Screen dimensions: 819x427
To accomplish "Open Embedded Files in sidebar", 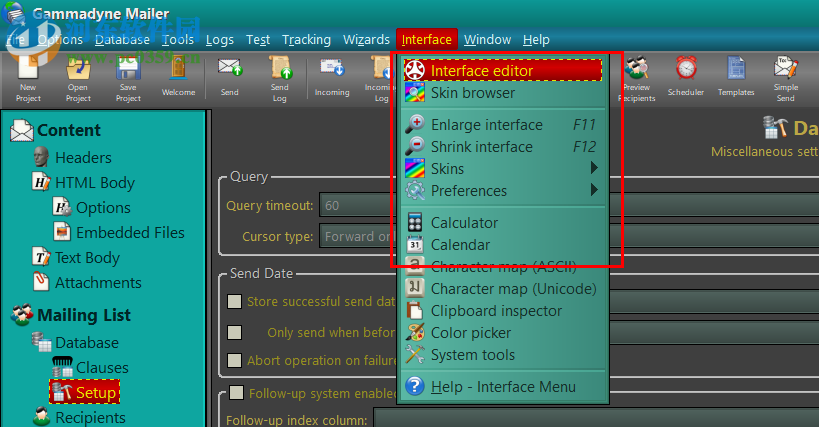I will tap(130, 232).
